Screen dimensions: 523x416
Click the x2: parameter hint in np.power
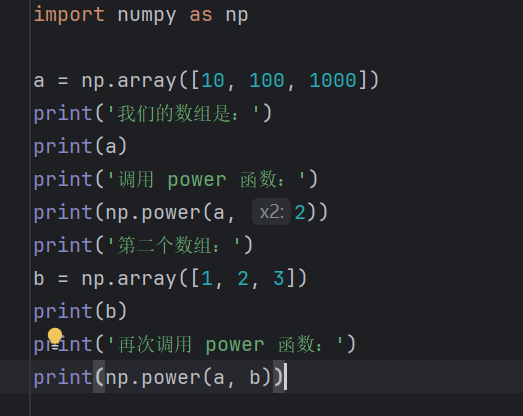pos(272,212)
